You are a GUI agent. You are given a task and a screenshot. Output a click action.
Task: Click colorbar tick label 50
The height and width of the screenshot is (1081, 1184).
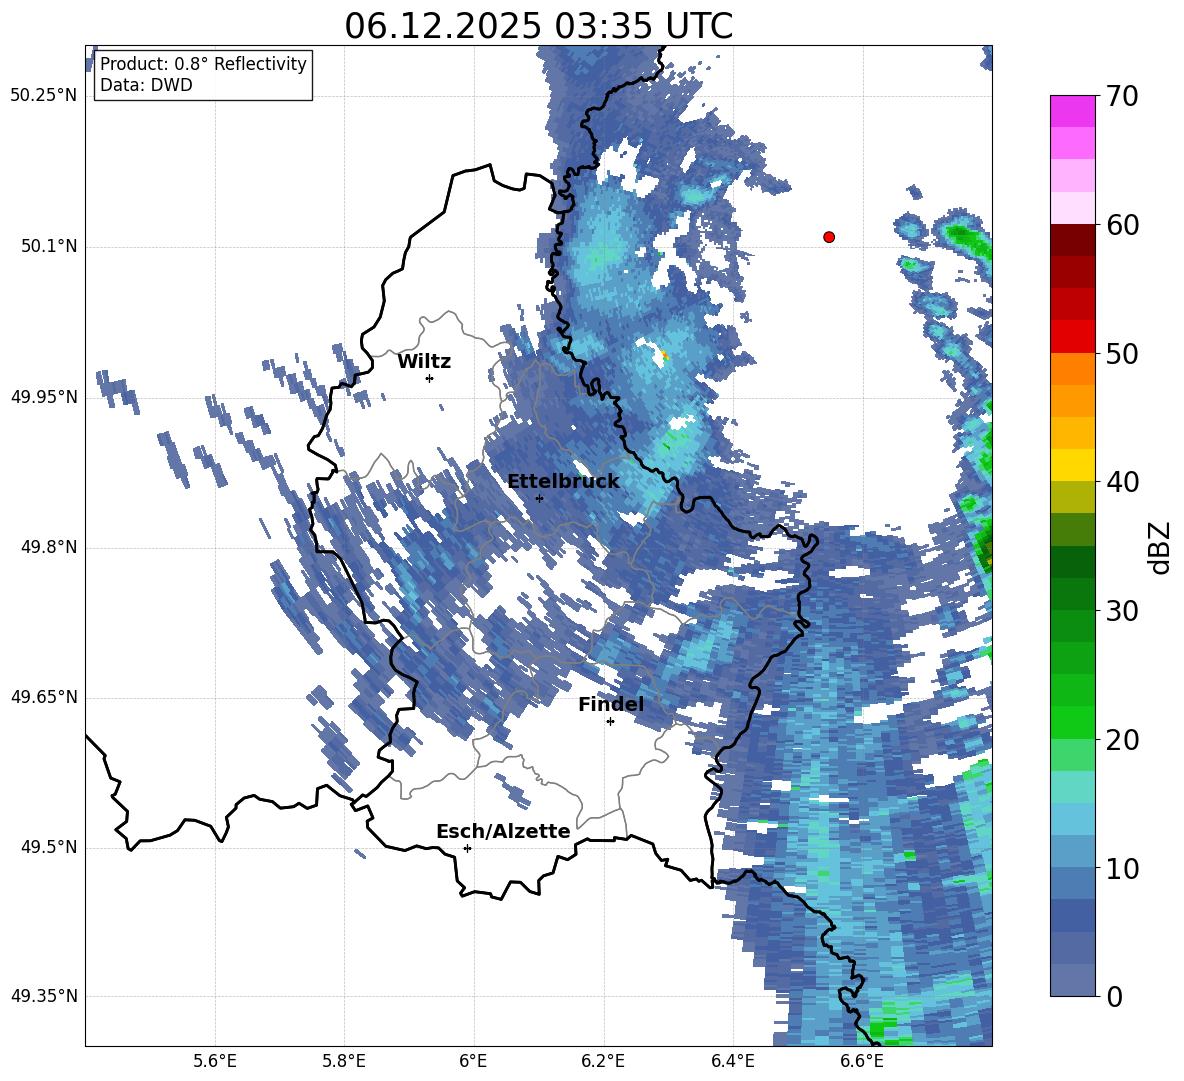pyautogui.click(x=1122, y=353)
